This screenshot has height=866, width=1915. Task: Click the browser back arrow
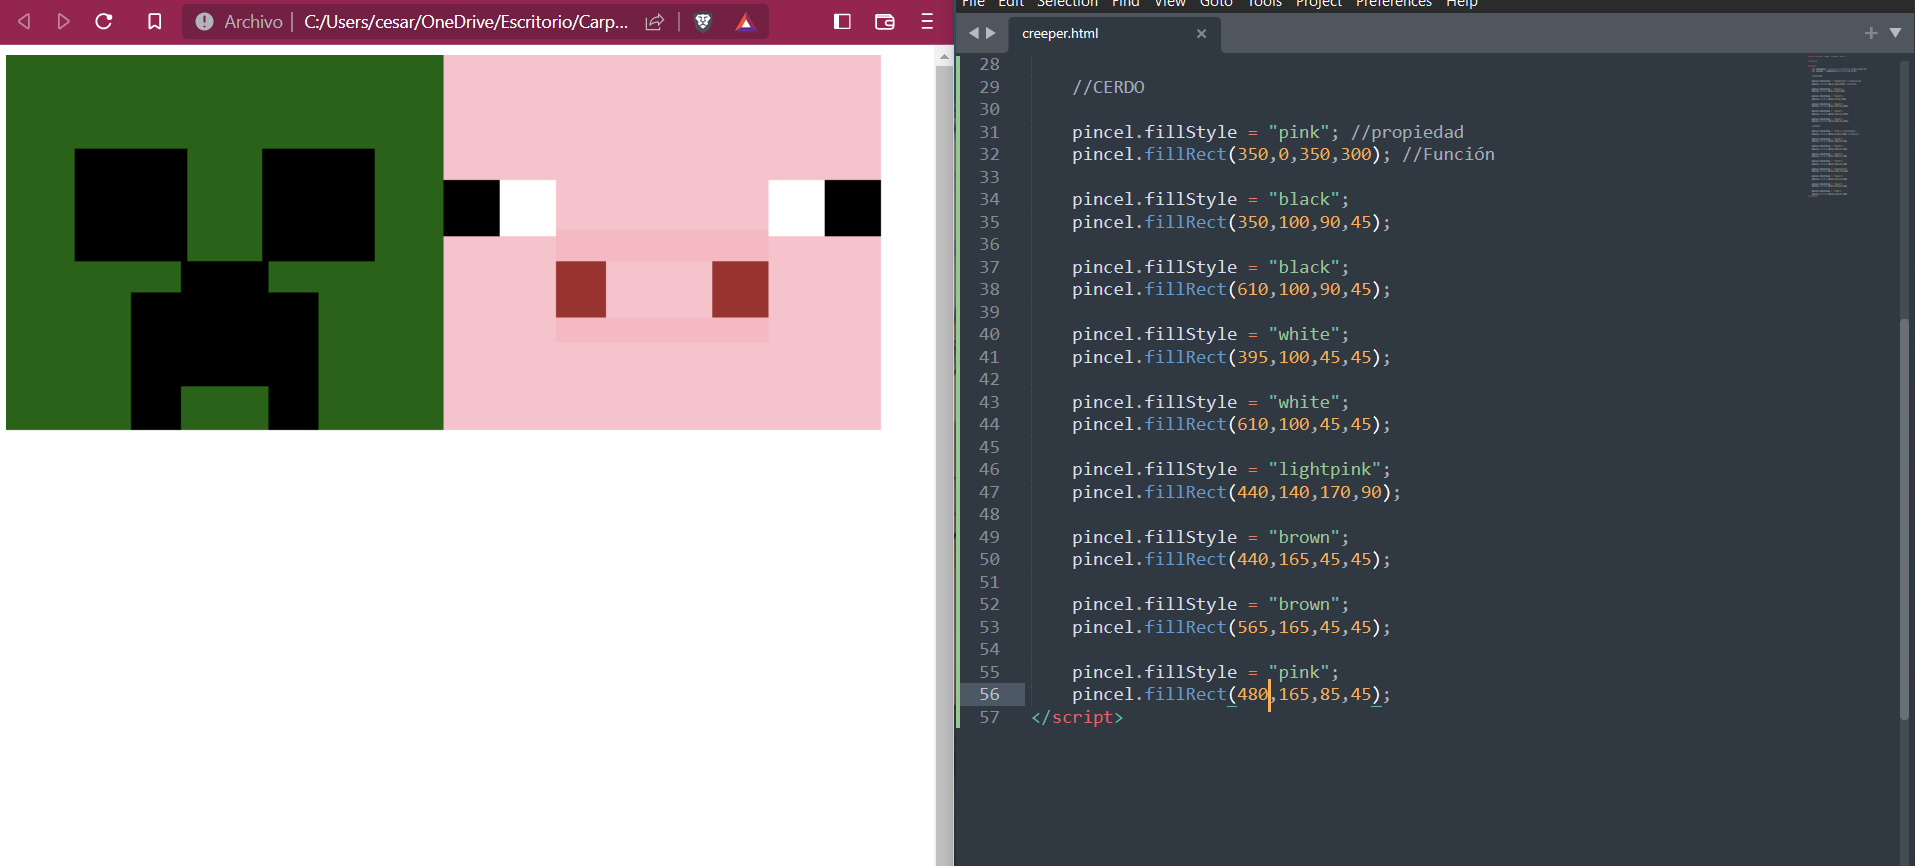tap(25, 21)
